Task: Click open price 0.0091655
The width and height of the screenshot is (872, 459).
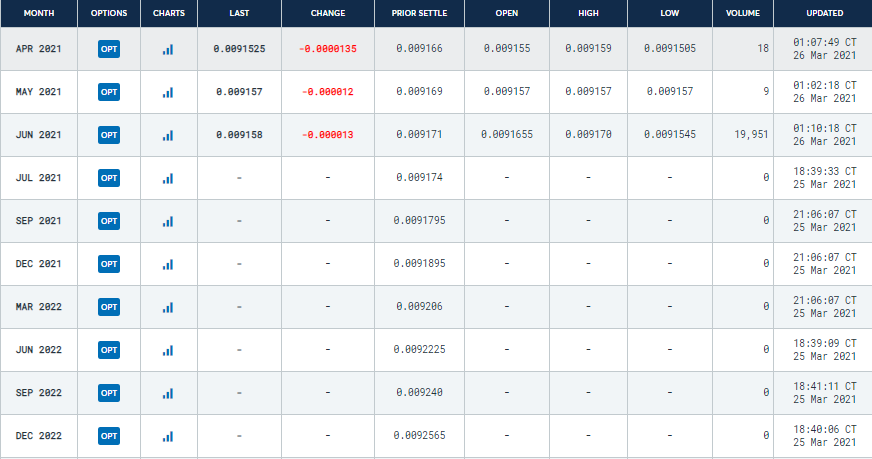Action: 507,134
